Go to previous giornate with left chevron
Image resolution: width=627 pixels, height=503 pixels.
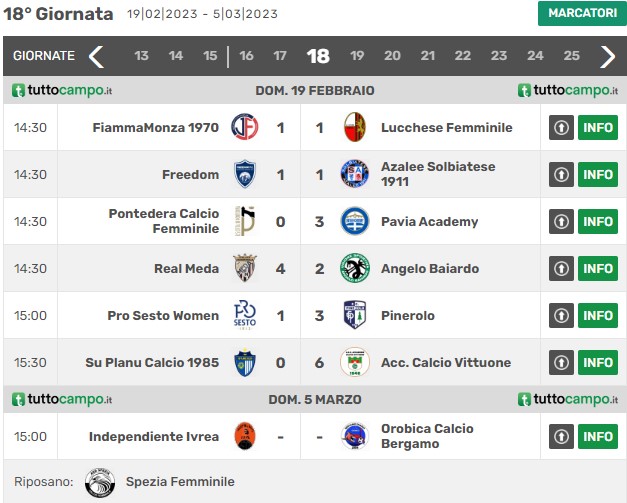pyautogui.click(x=96, y=56)
